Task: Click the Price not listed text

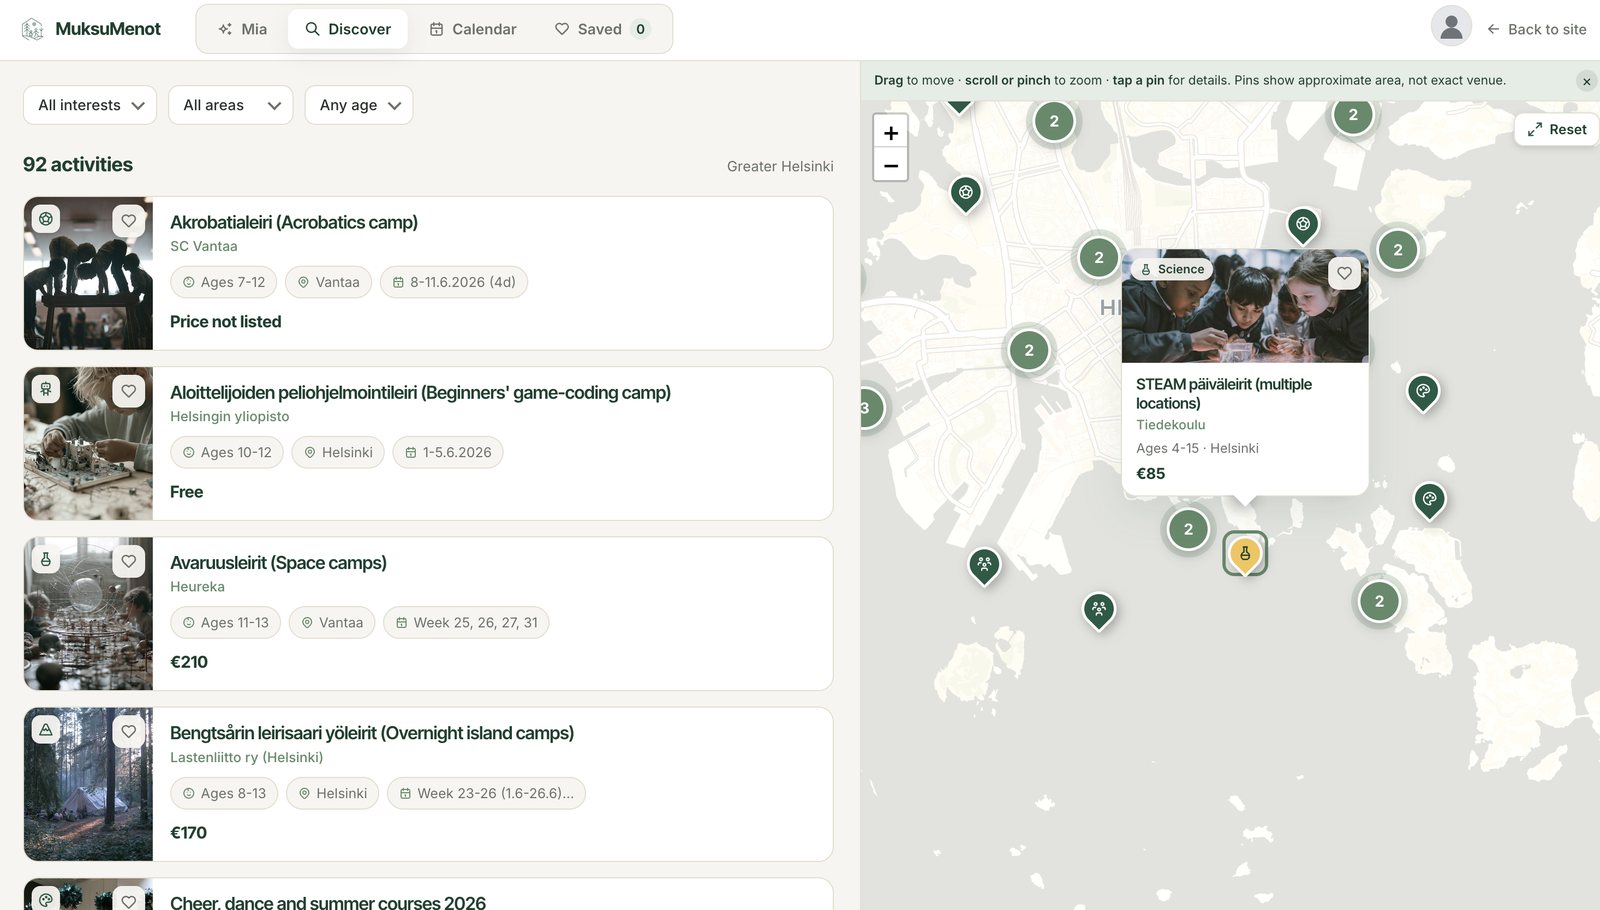Action: 226,321
